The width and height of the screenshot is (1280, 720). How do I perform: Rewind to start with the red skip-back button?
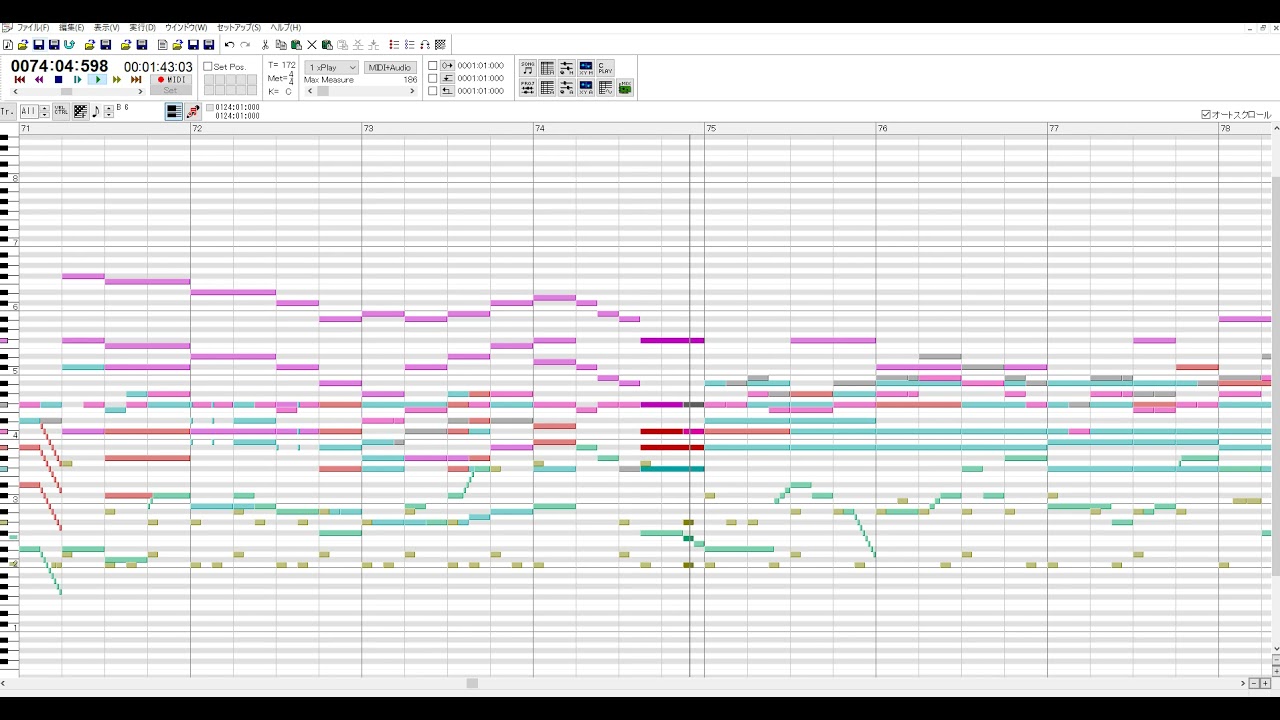(x=19, y=80)
